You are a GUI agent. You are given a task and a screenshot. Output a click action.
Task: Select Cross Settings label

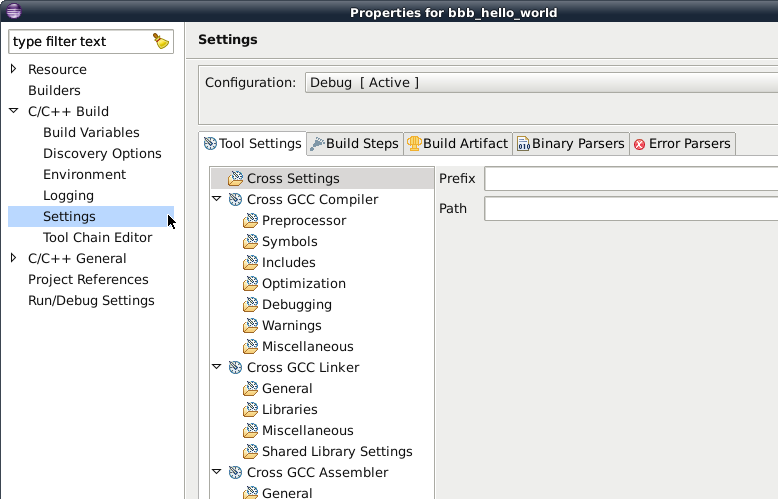click(x=293, y=179)
